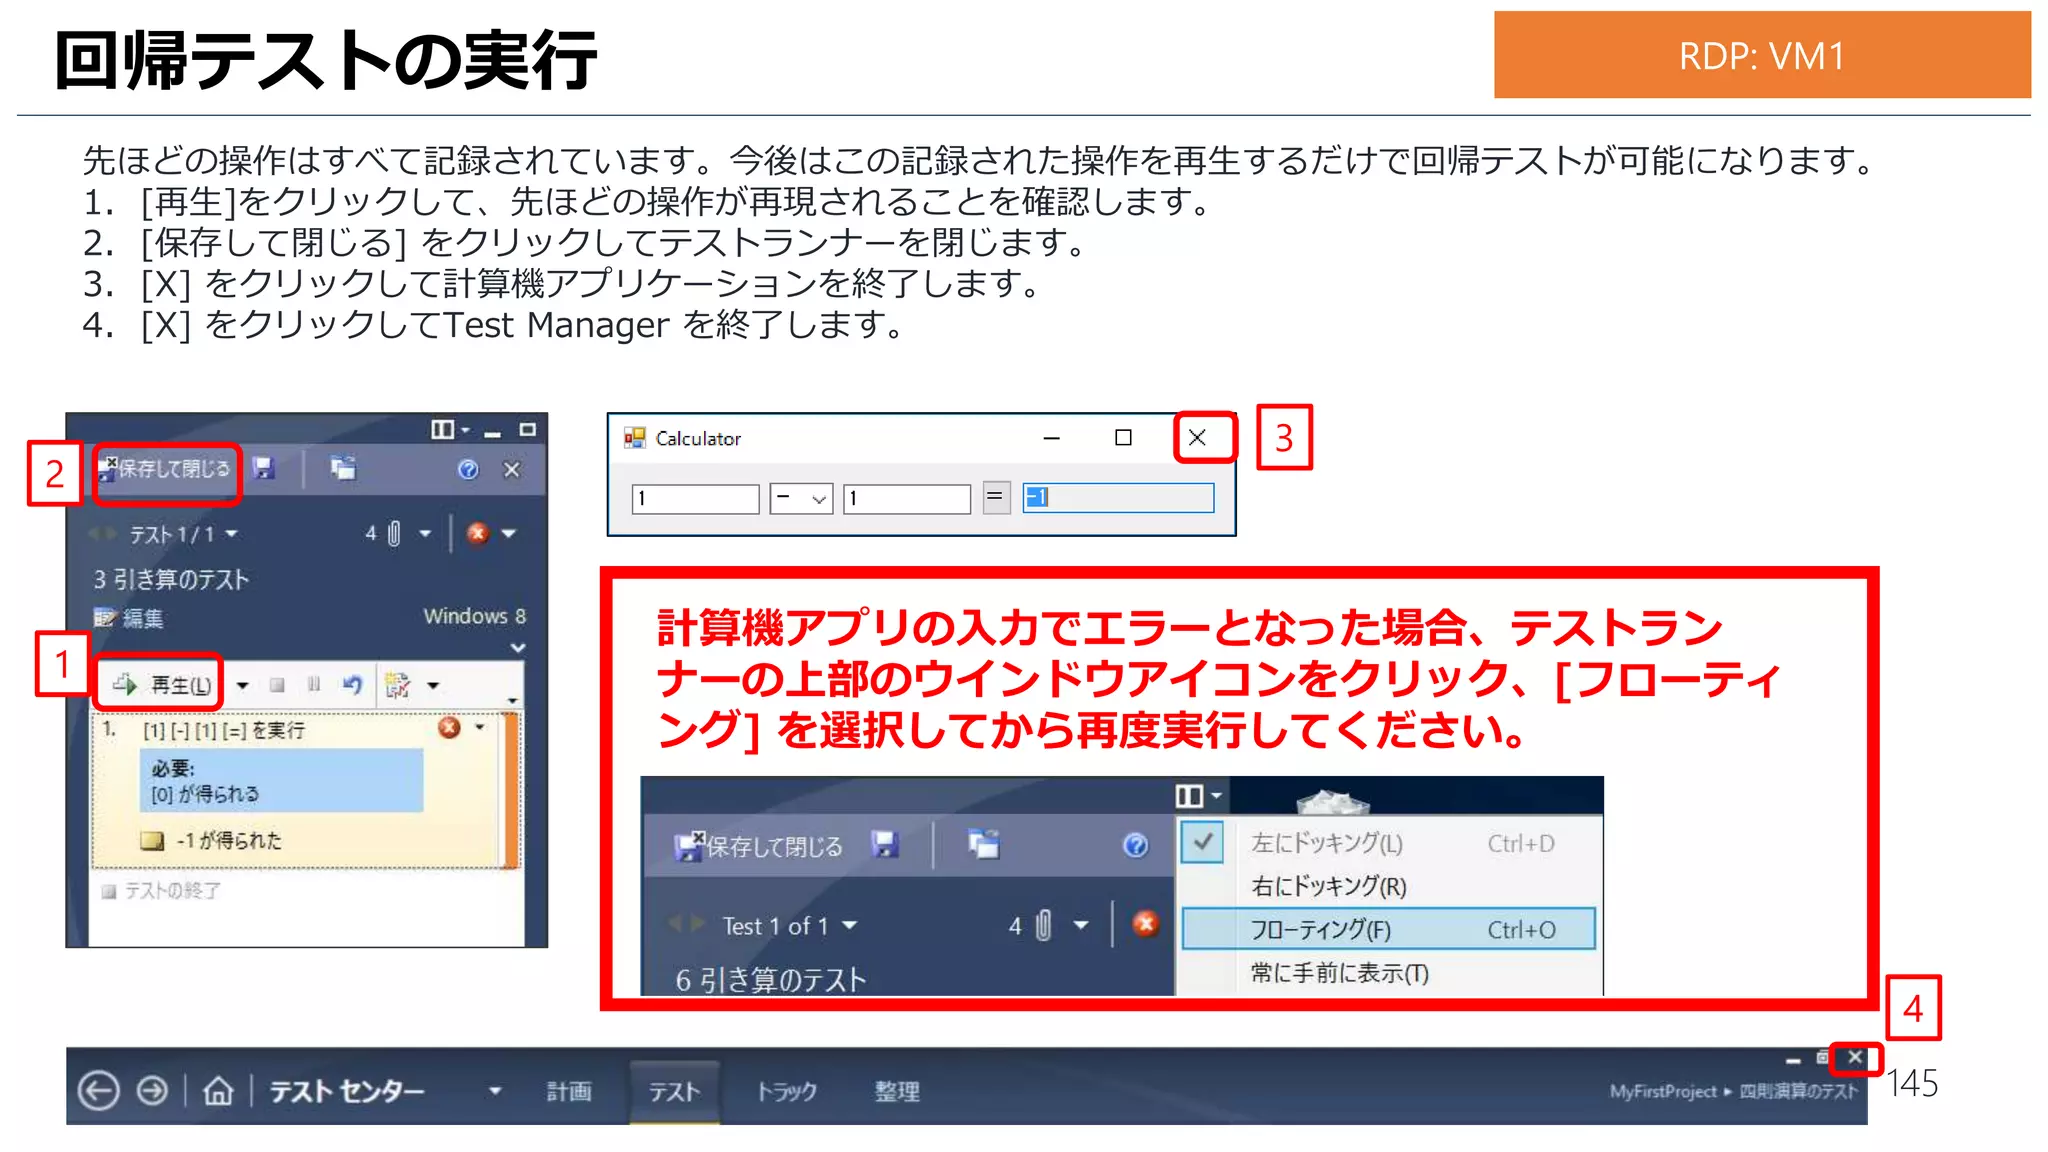Select 右にドッキング(R) from the menu
Screen dimensions: 2048x1152
1388,886
